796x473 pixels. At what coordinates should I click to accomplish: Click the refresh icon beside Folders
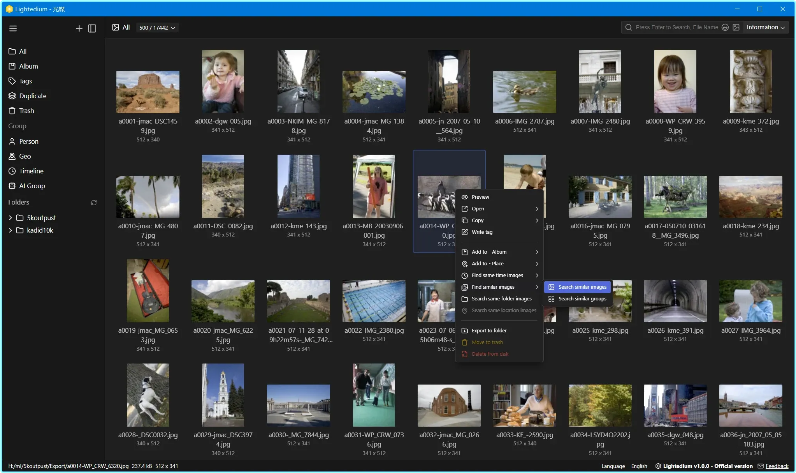[x=94, y=202]
